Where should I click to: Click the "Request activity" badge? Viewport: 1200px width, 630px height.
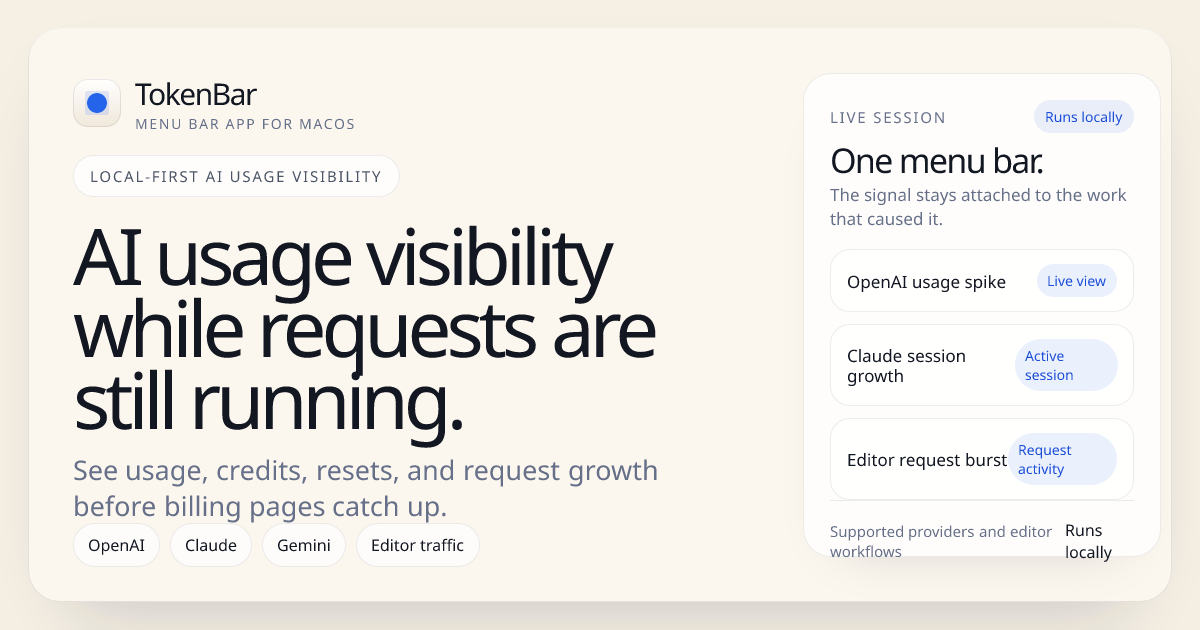pos(1063,459)
